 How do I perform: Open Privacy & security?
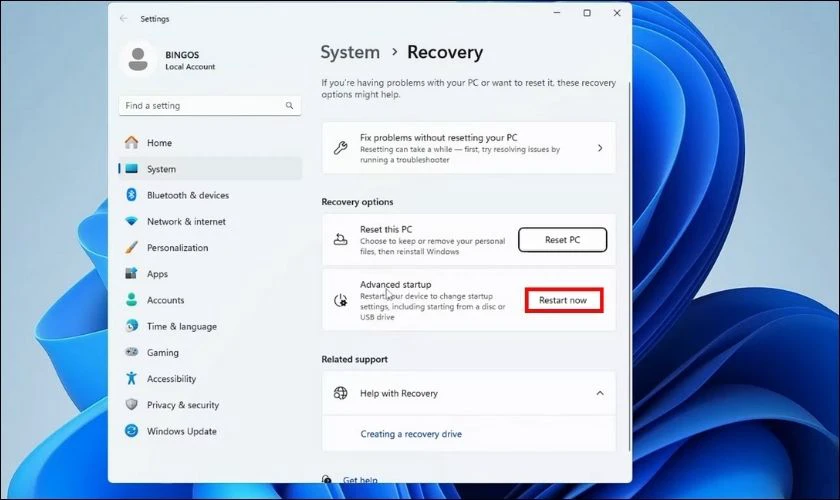[210, 405]
